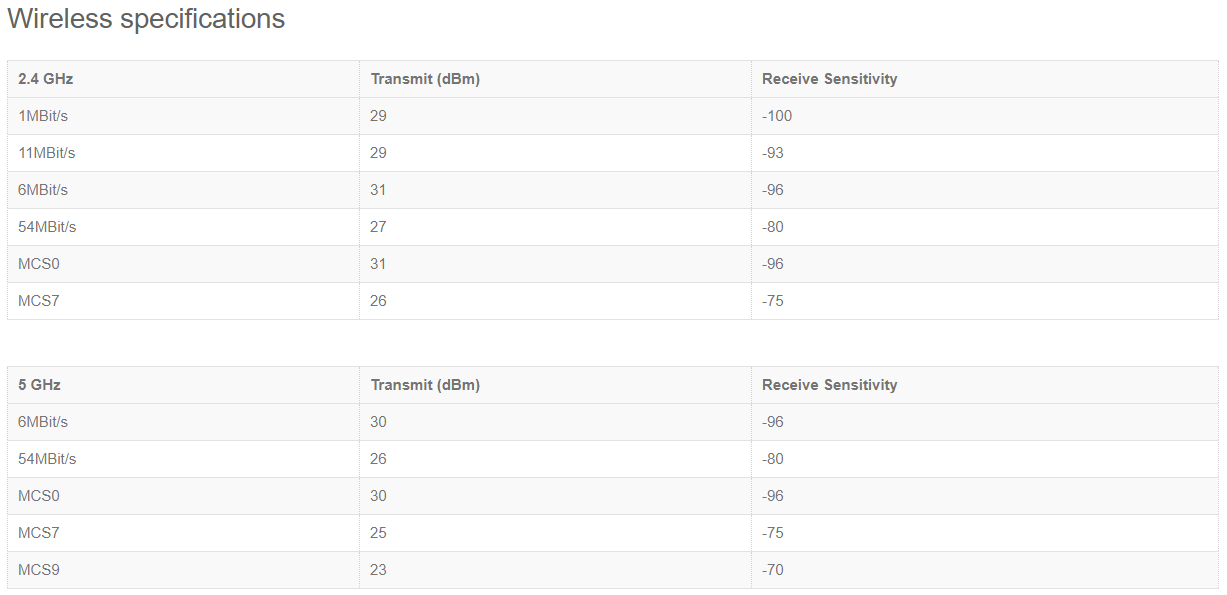Click the transmit value 23 for MCS9
This screenshot has height=595, width=1227.
378,570
